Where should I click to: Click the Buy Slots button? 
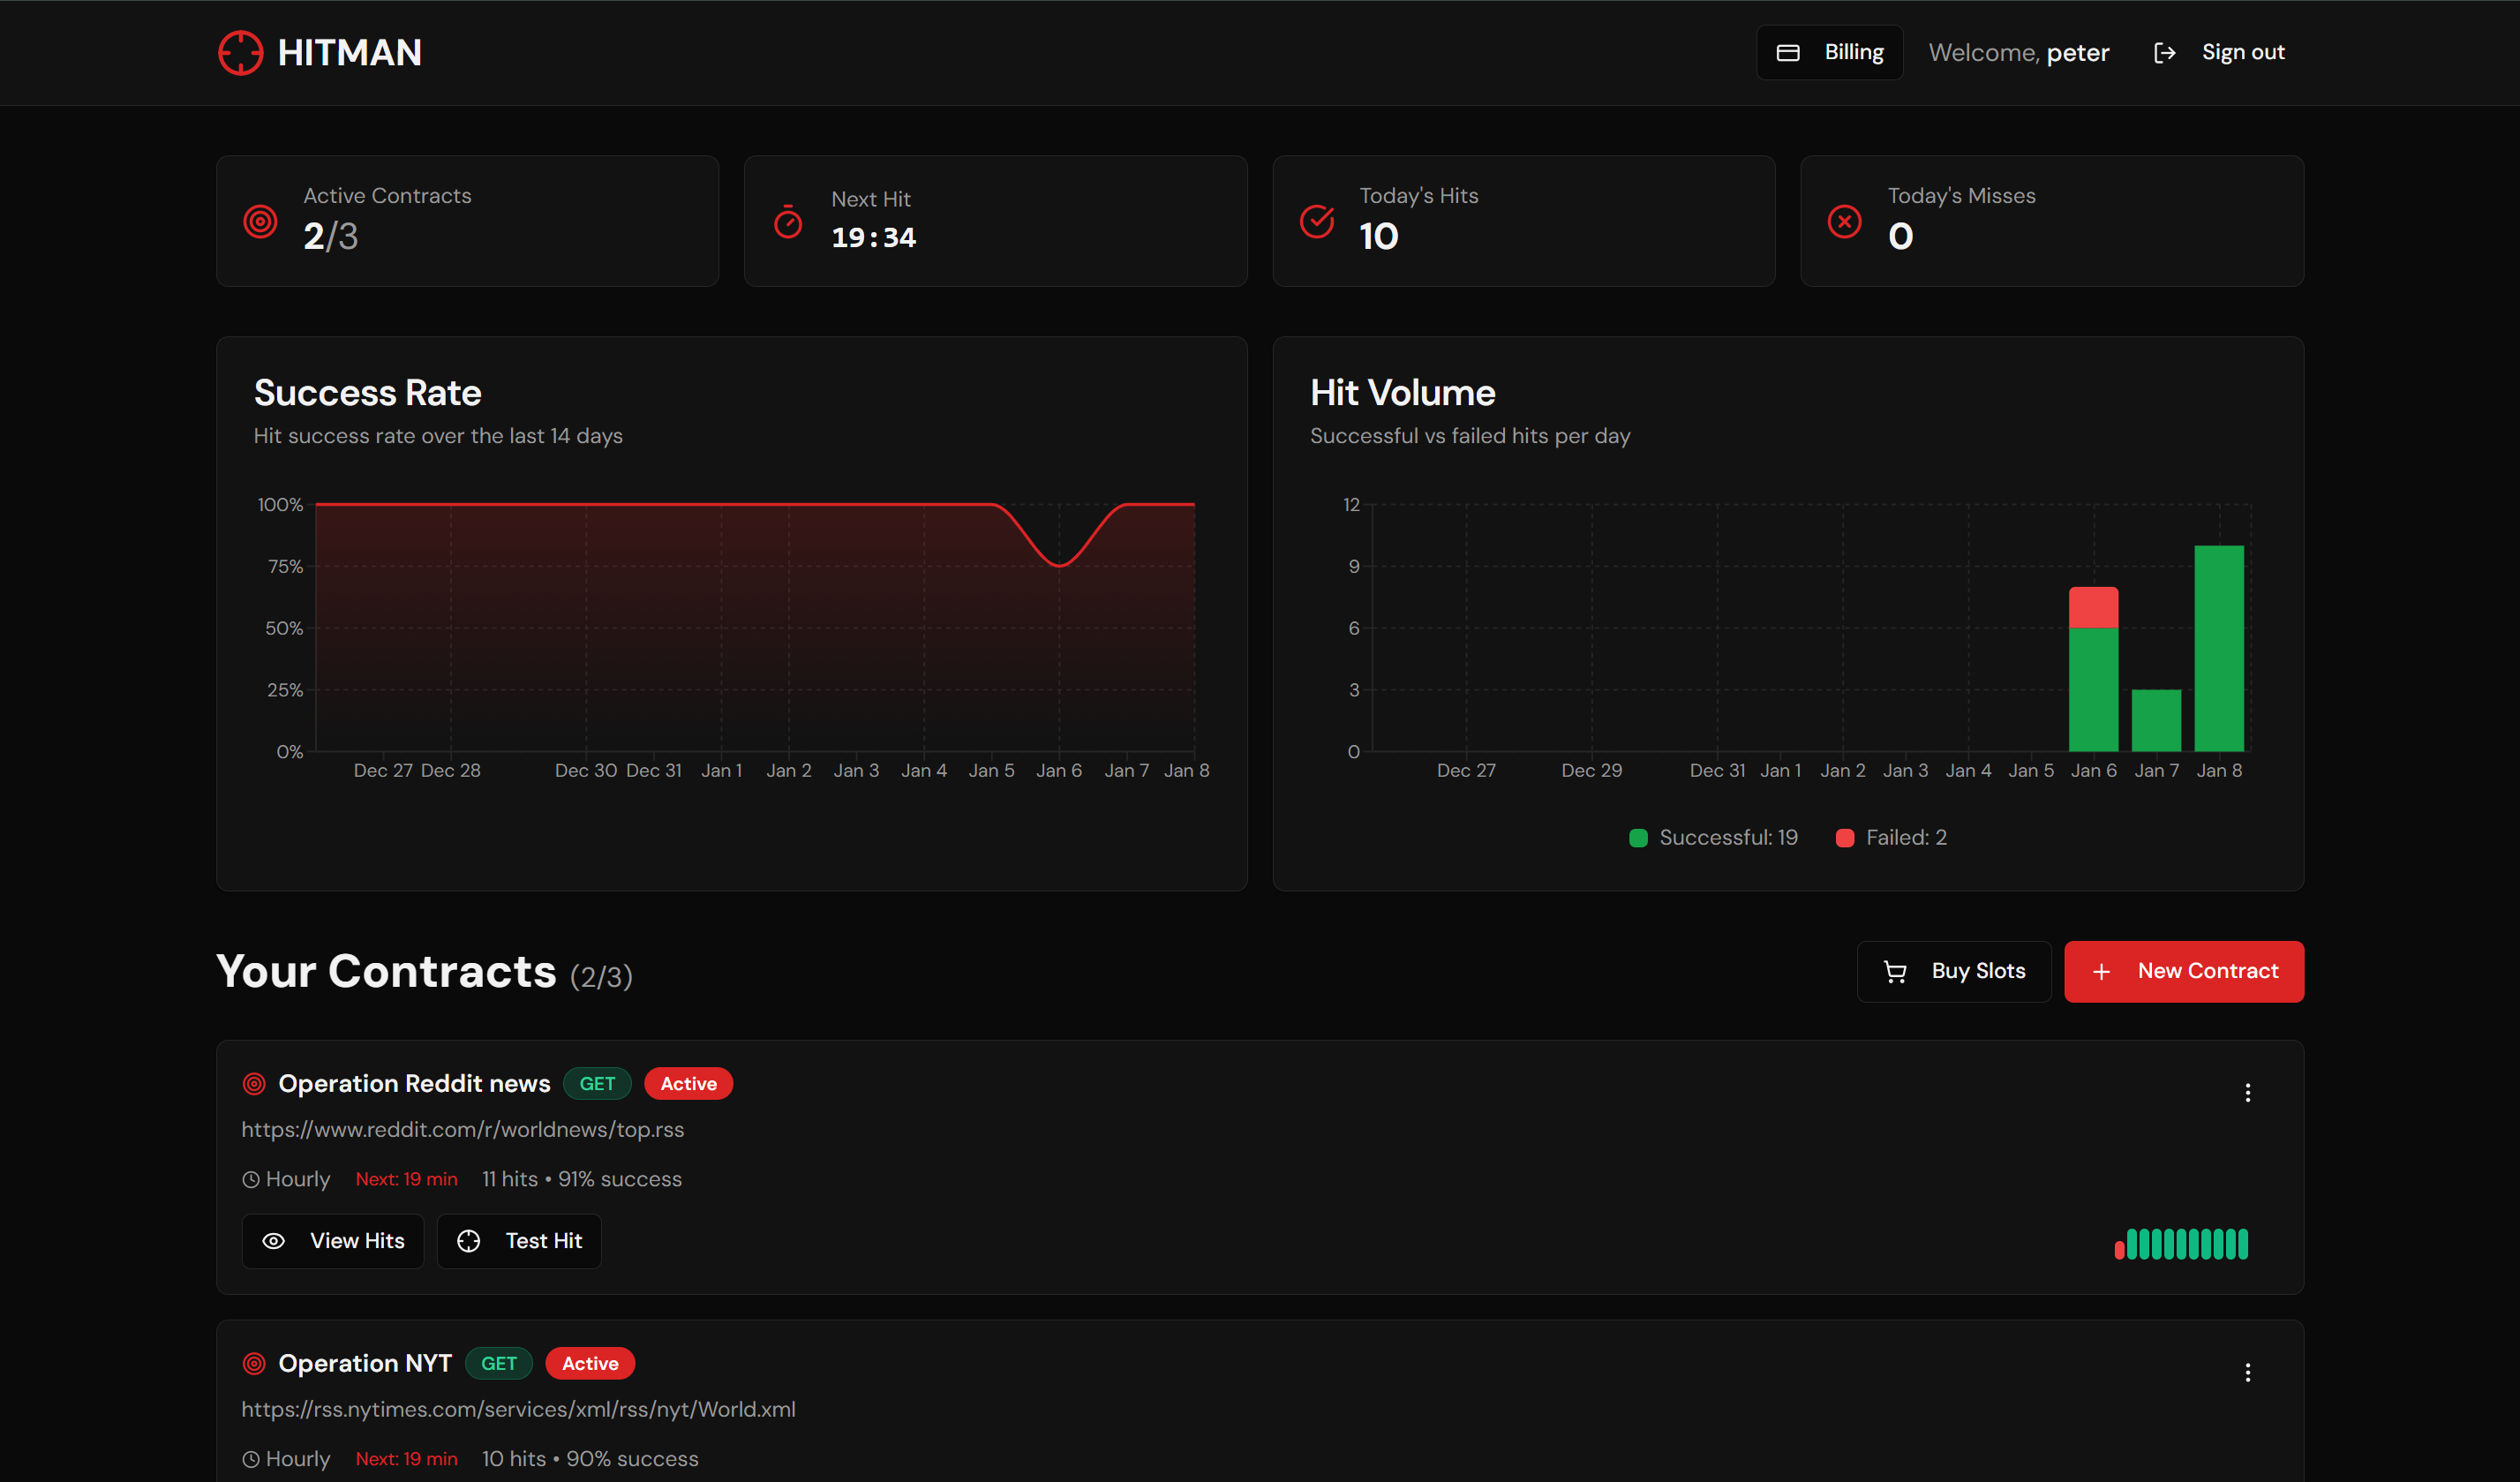tap(1953, 971)
